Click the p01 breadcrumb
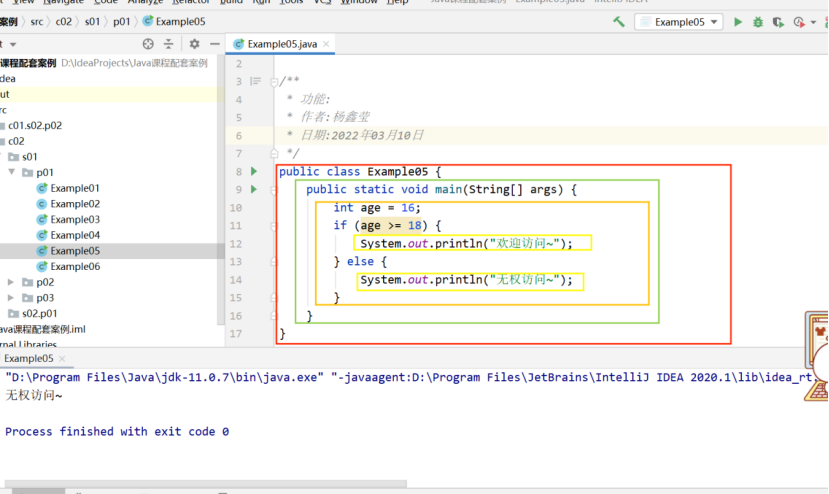This screenshot has width=829, height=494. (x=121, y=22)
